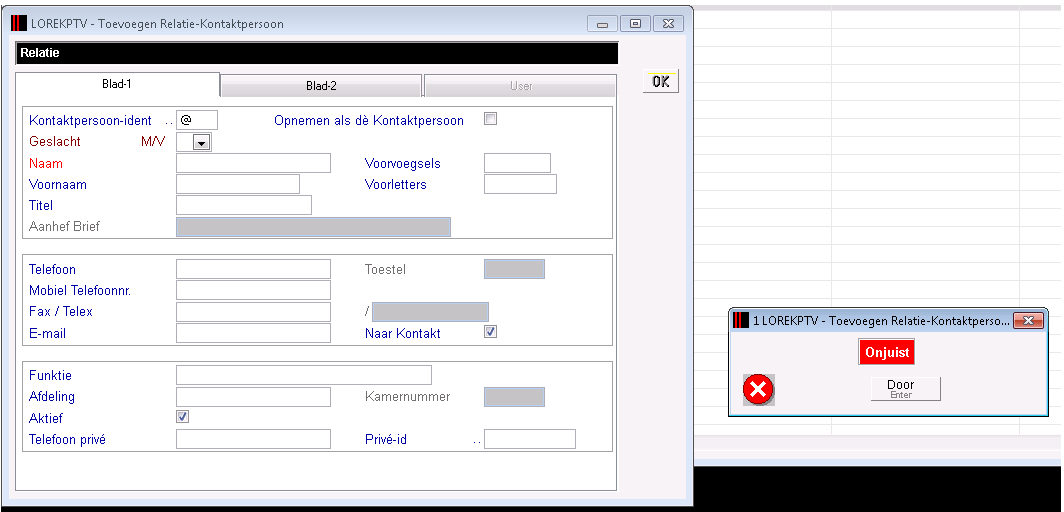Close the Onjuist error dialog

coord(1028,320)
